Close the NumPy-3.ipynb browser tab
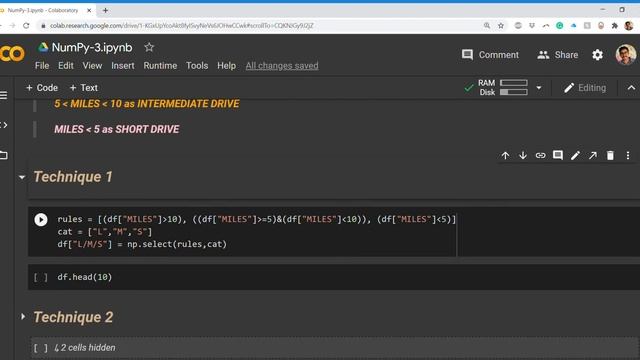This screenshot has width=640, height=360. click(89, 11)
